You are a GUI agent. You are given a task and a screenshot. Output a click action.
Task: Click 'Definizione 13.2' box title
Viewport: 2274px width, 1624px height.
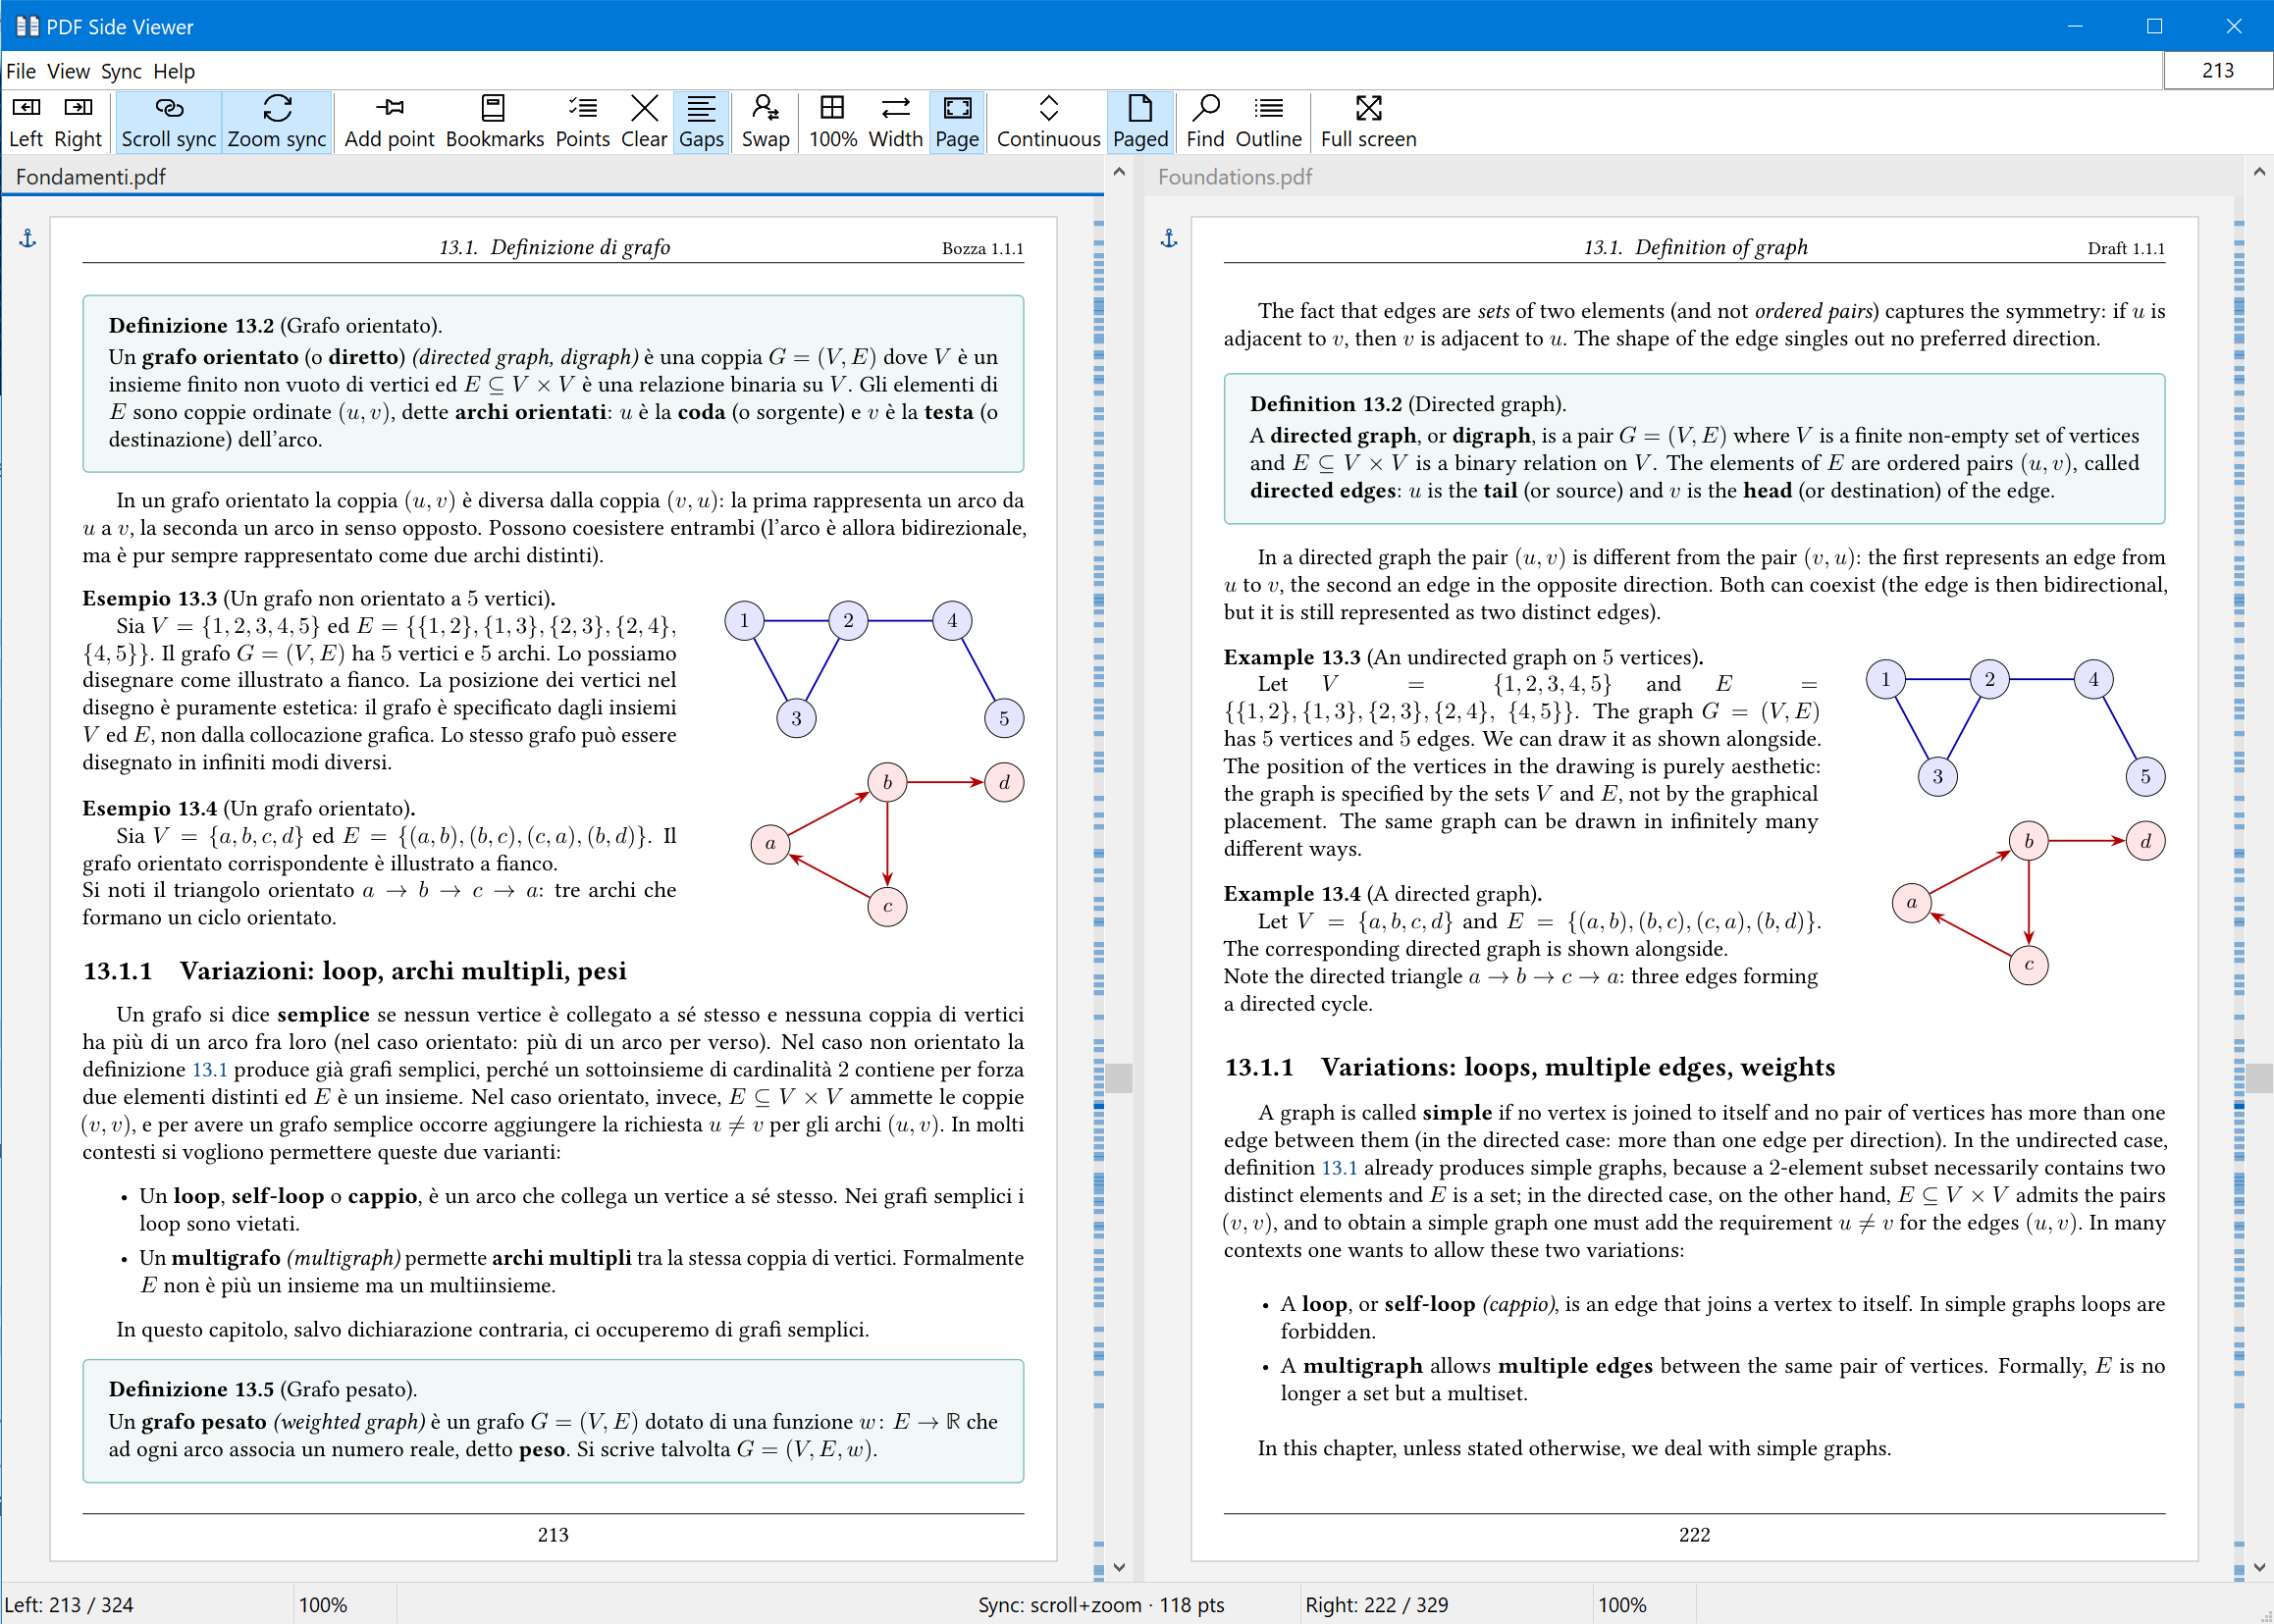point(191,325)
